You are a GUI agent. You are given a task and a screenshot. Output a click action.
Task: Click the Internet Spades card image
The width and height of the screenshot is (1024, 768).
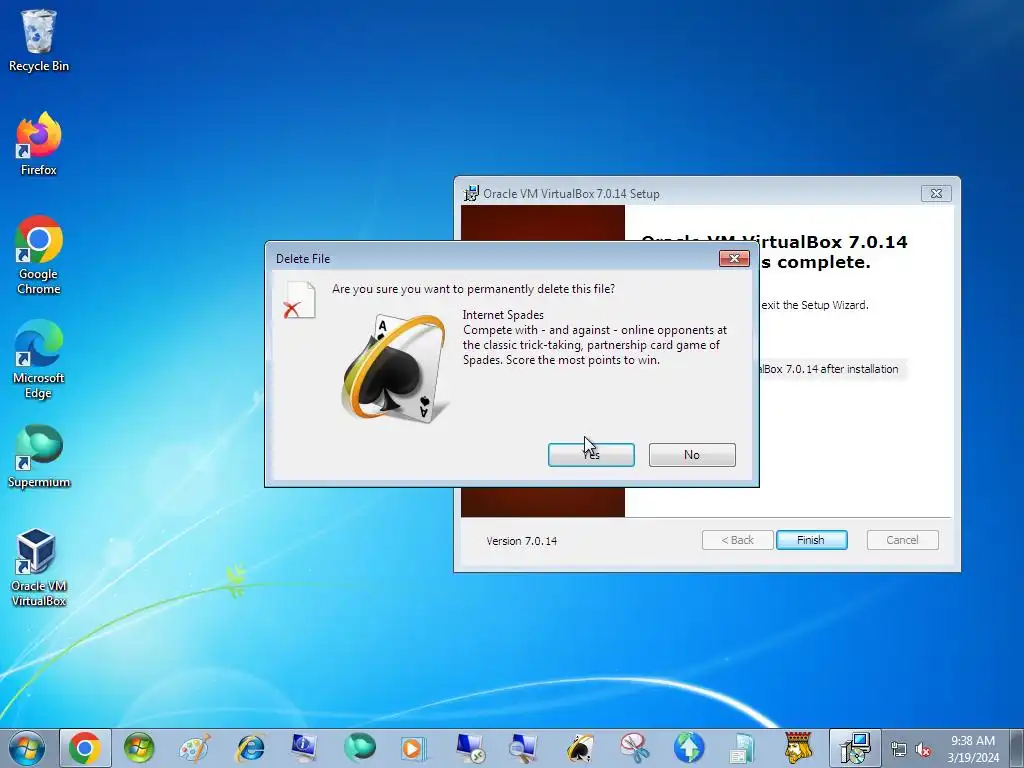tap(395, 368)
